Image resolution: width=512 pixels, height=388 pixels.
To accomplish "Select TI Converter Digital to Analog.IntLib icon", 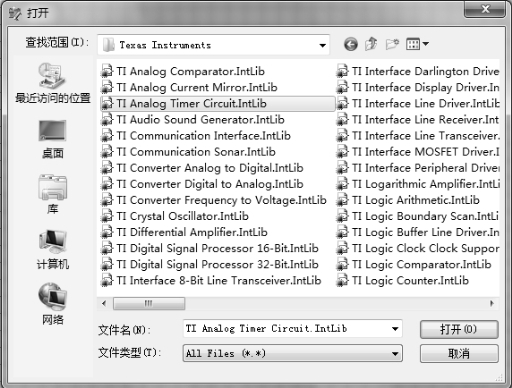I will (107, 184).
